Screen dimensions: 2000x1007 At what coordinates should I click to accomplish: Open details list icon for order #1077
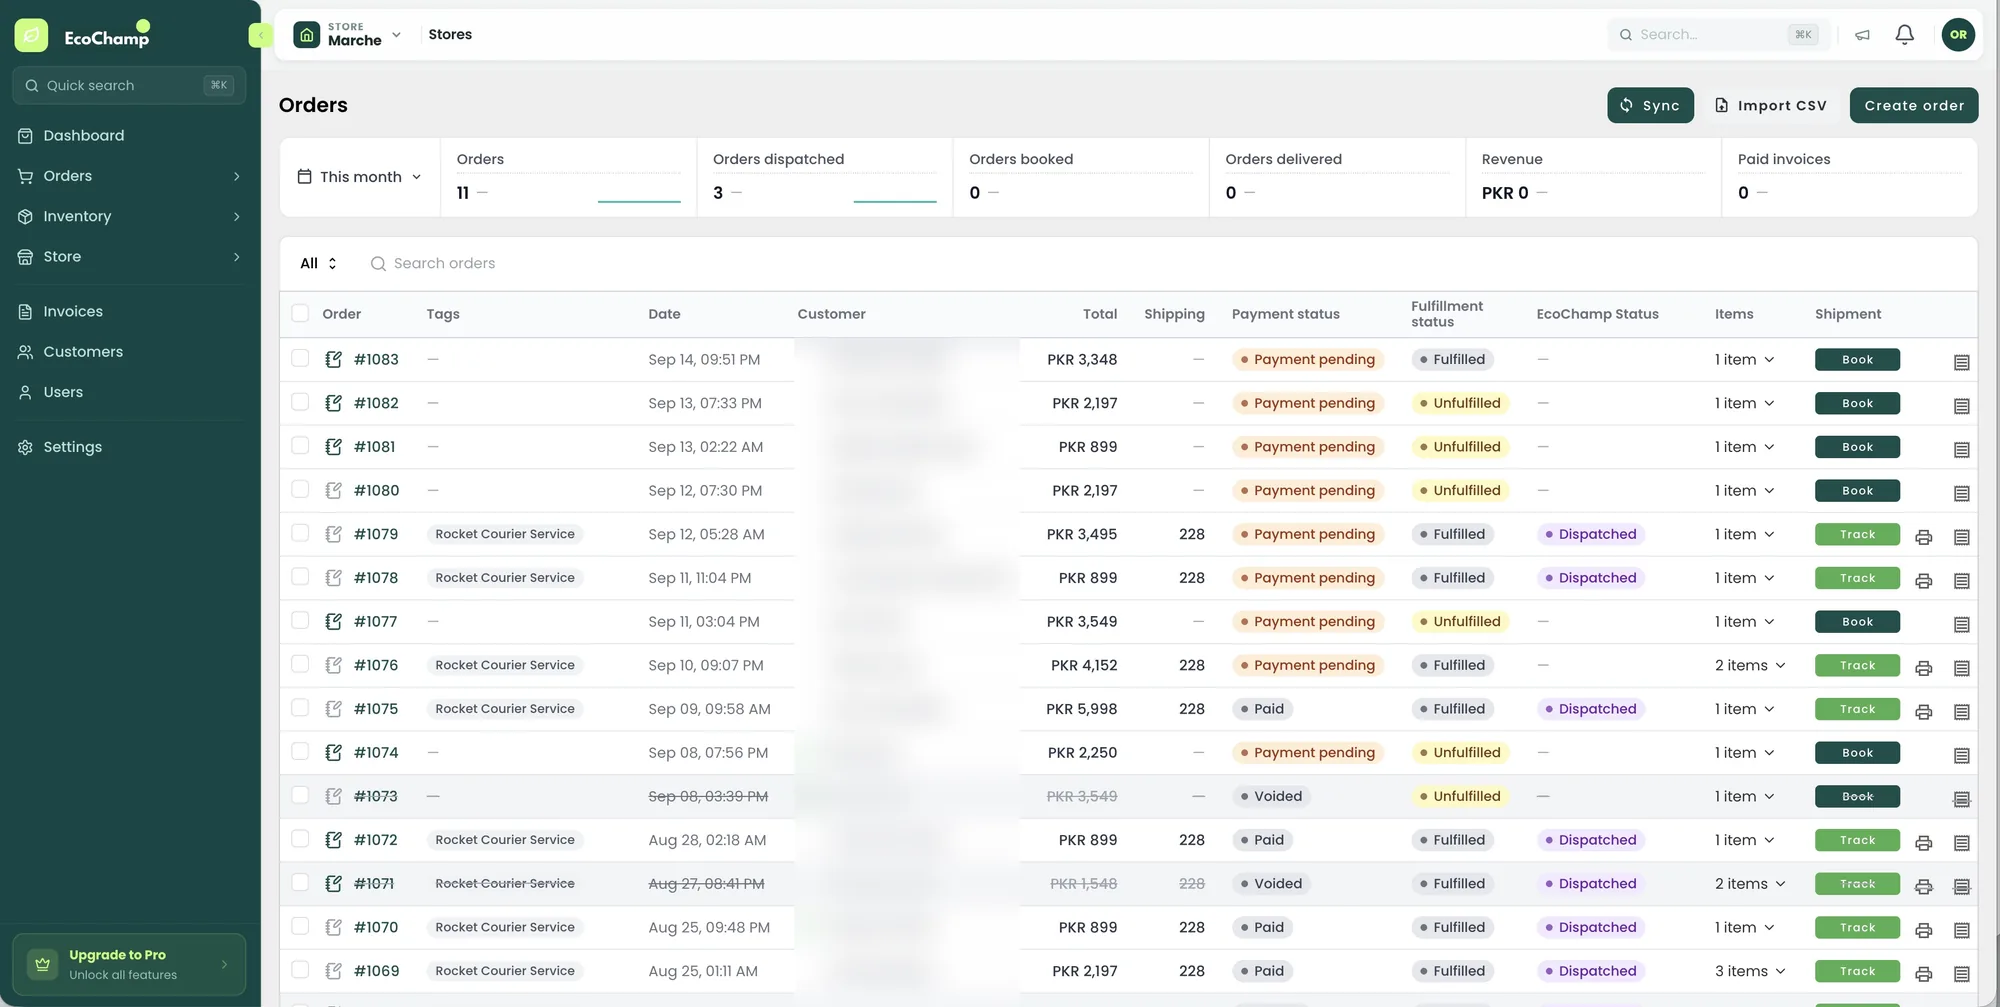(1961, 624)
